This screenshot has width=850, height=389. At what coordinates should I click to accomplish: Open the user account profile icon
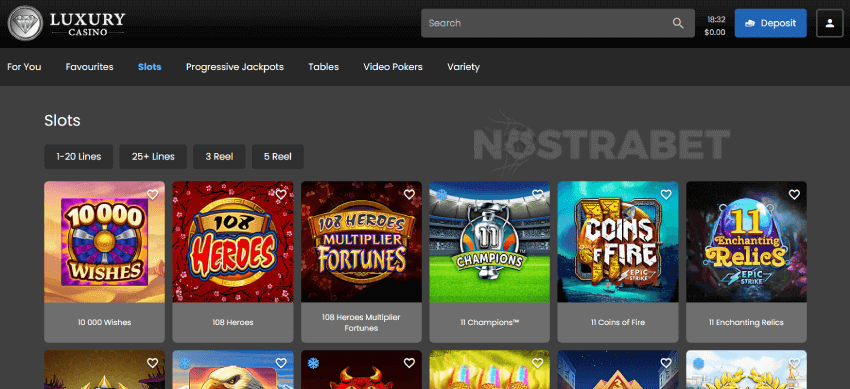pos(829,23)
